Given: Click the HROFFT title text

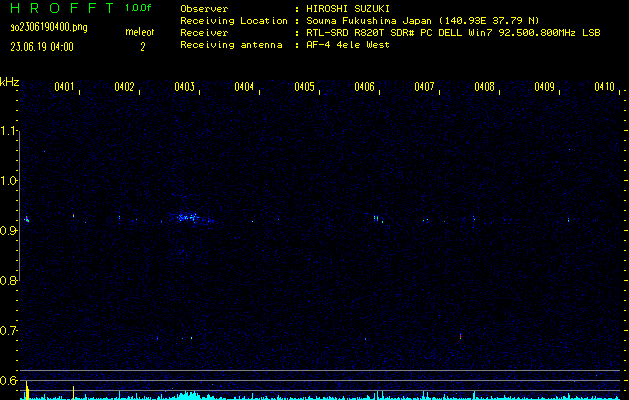Looking at the screenshot, I should click(x=60, y=8).
